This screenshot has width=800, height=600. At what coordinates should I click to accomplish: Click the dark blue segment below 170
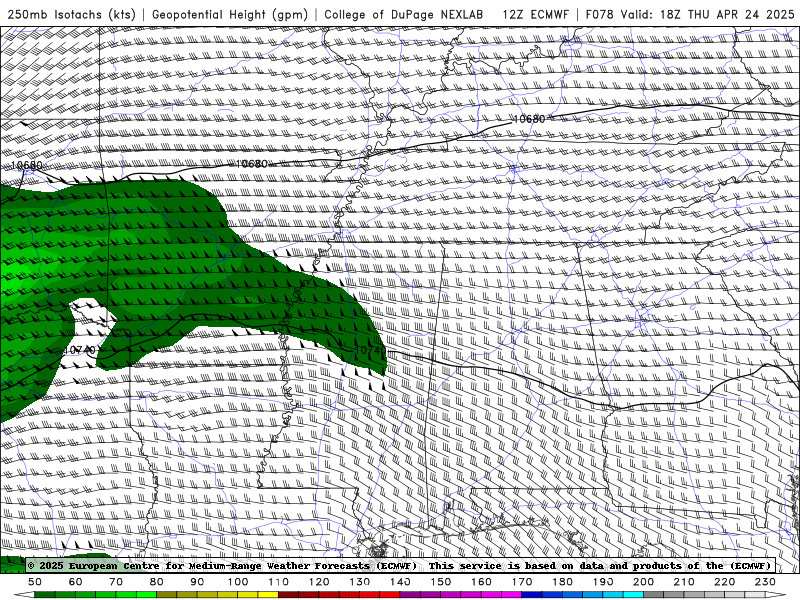[x=532, y=595]
